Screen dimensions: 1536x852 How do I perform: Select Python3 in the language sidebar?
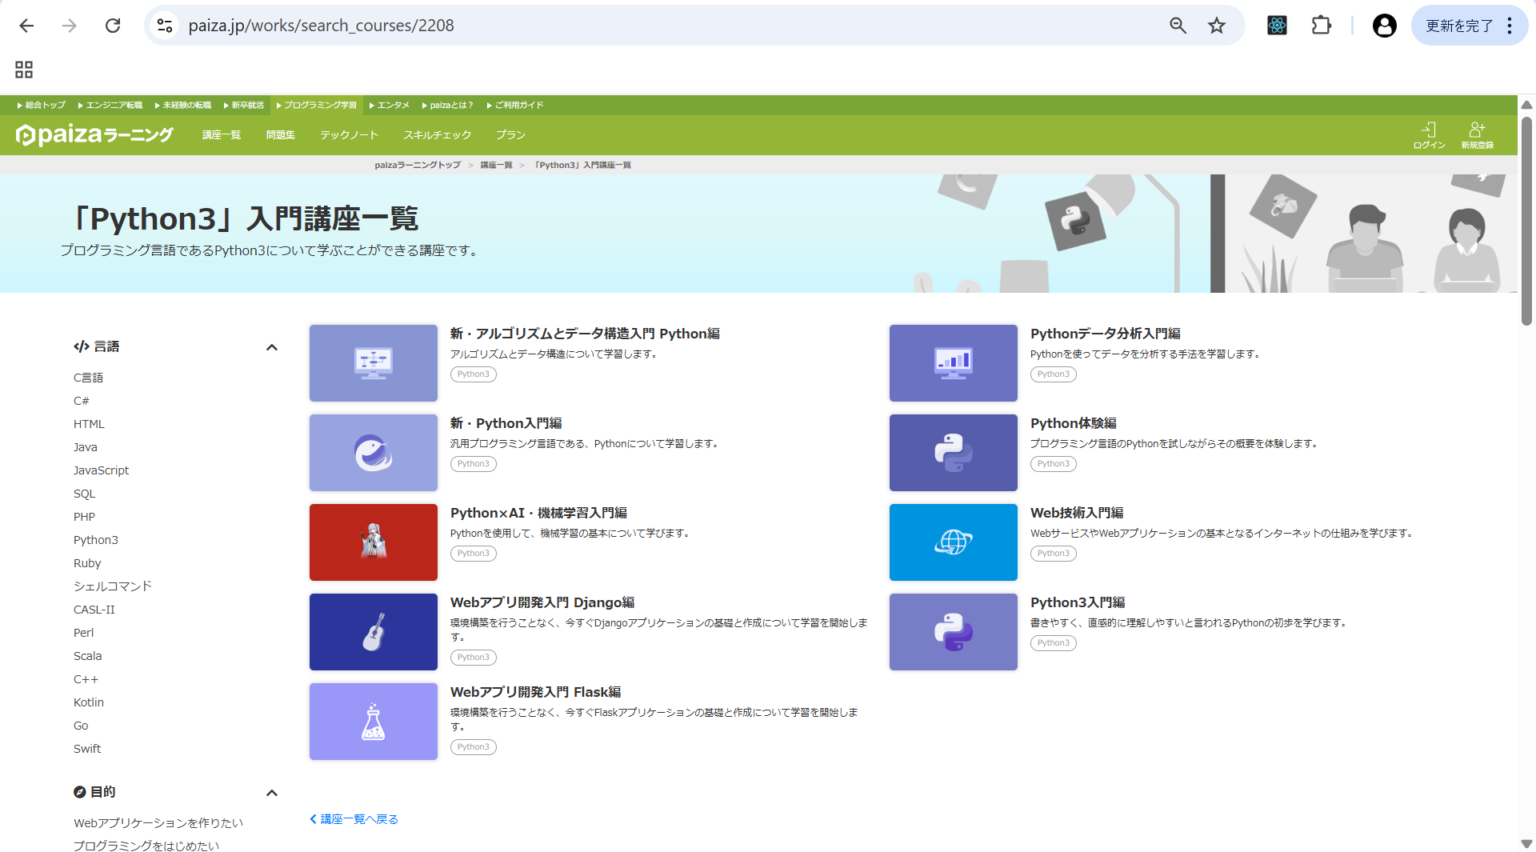point(96,539)
